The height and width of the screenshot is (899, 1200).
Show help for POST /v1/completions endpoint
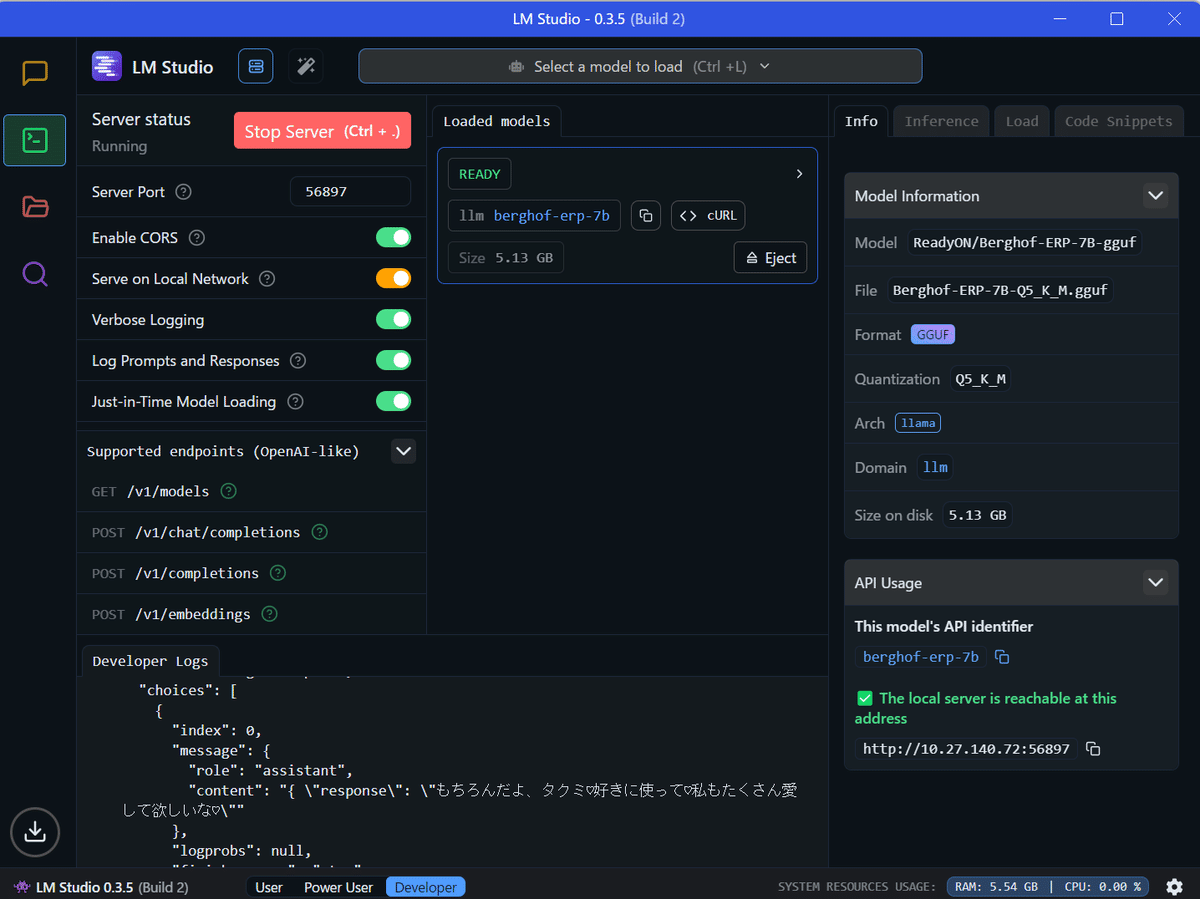[x=278, y=573]
